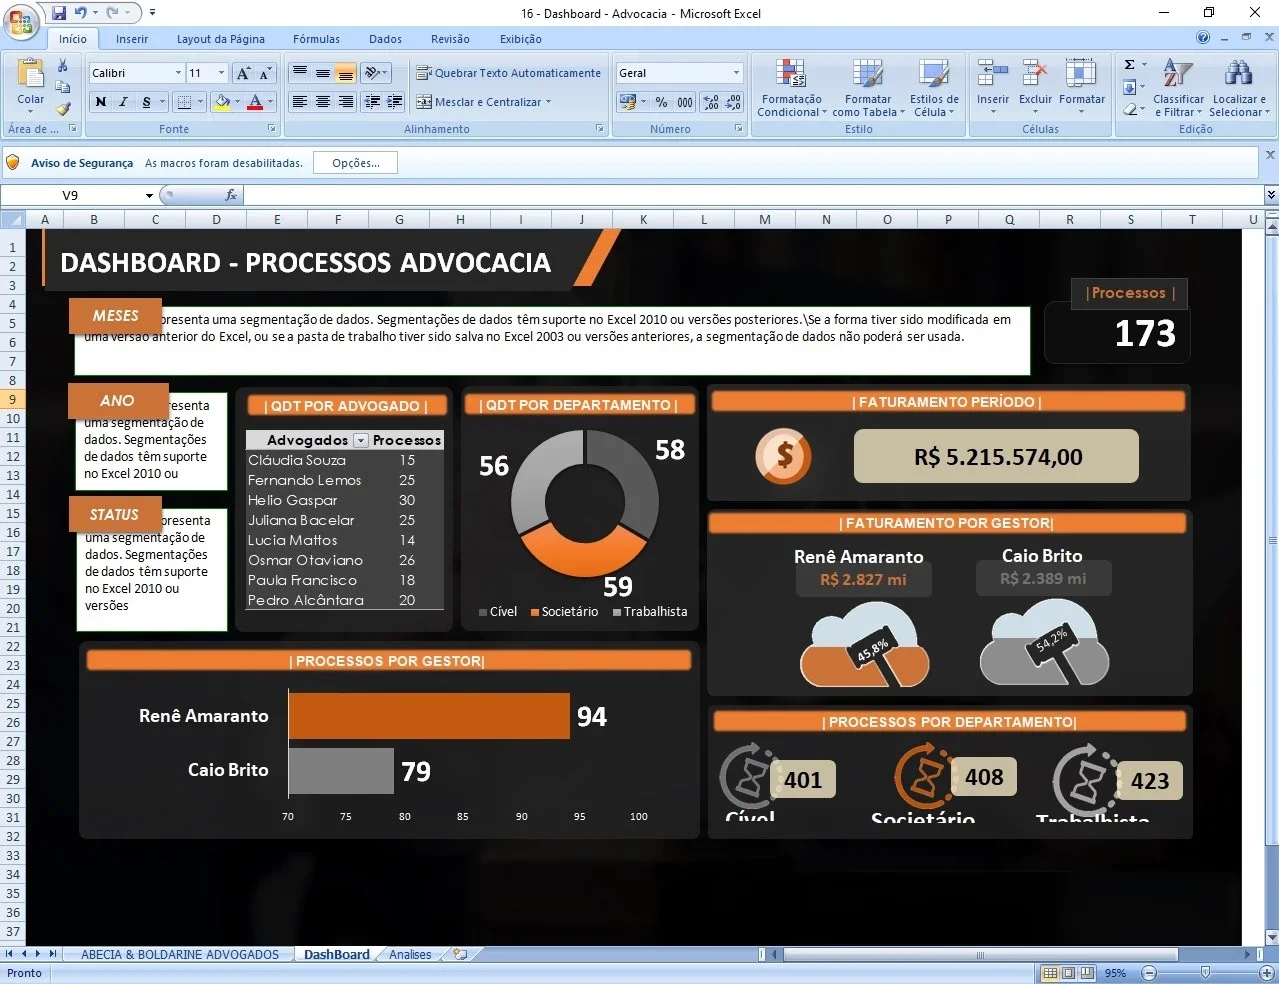The height and width of the screenshot is (984, 1279).
Task: Center cell text horizontally
Action: (x=322, y=102)
